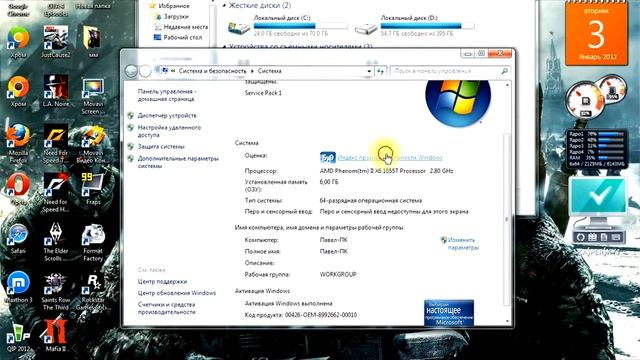Image resolution: width=640 pixels, height=360 pixels.
Task: Click AMD Phenom II X6 1055T processor text
Action: (x=386, y=171)
